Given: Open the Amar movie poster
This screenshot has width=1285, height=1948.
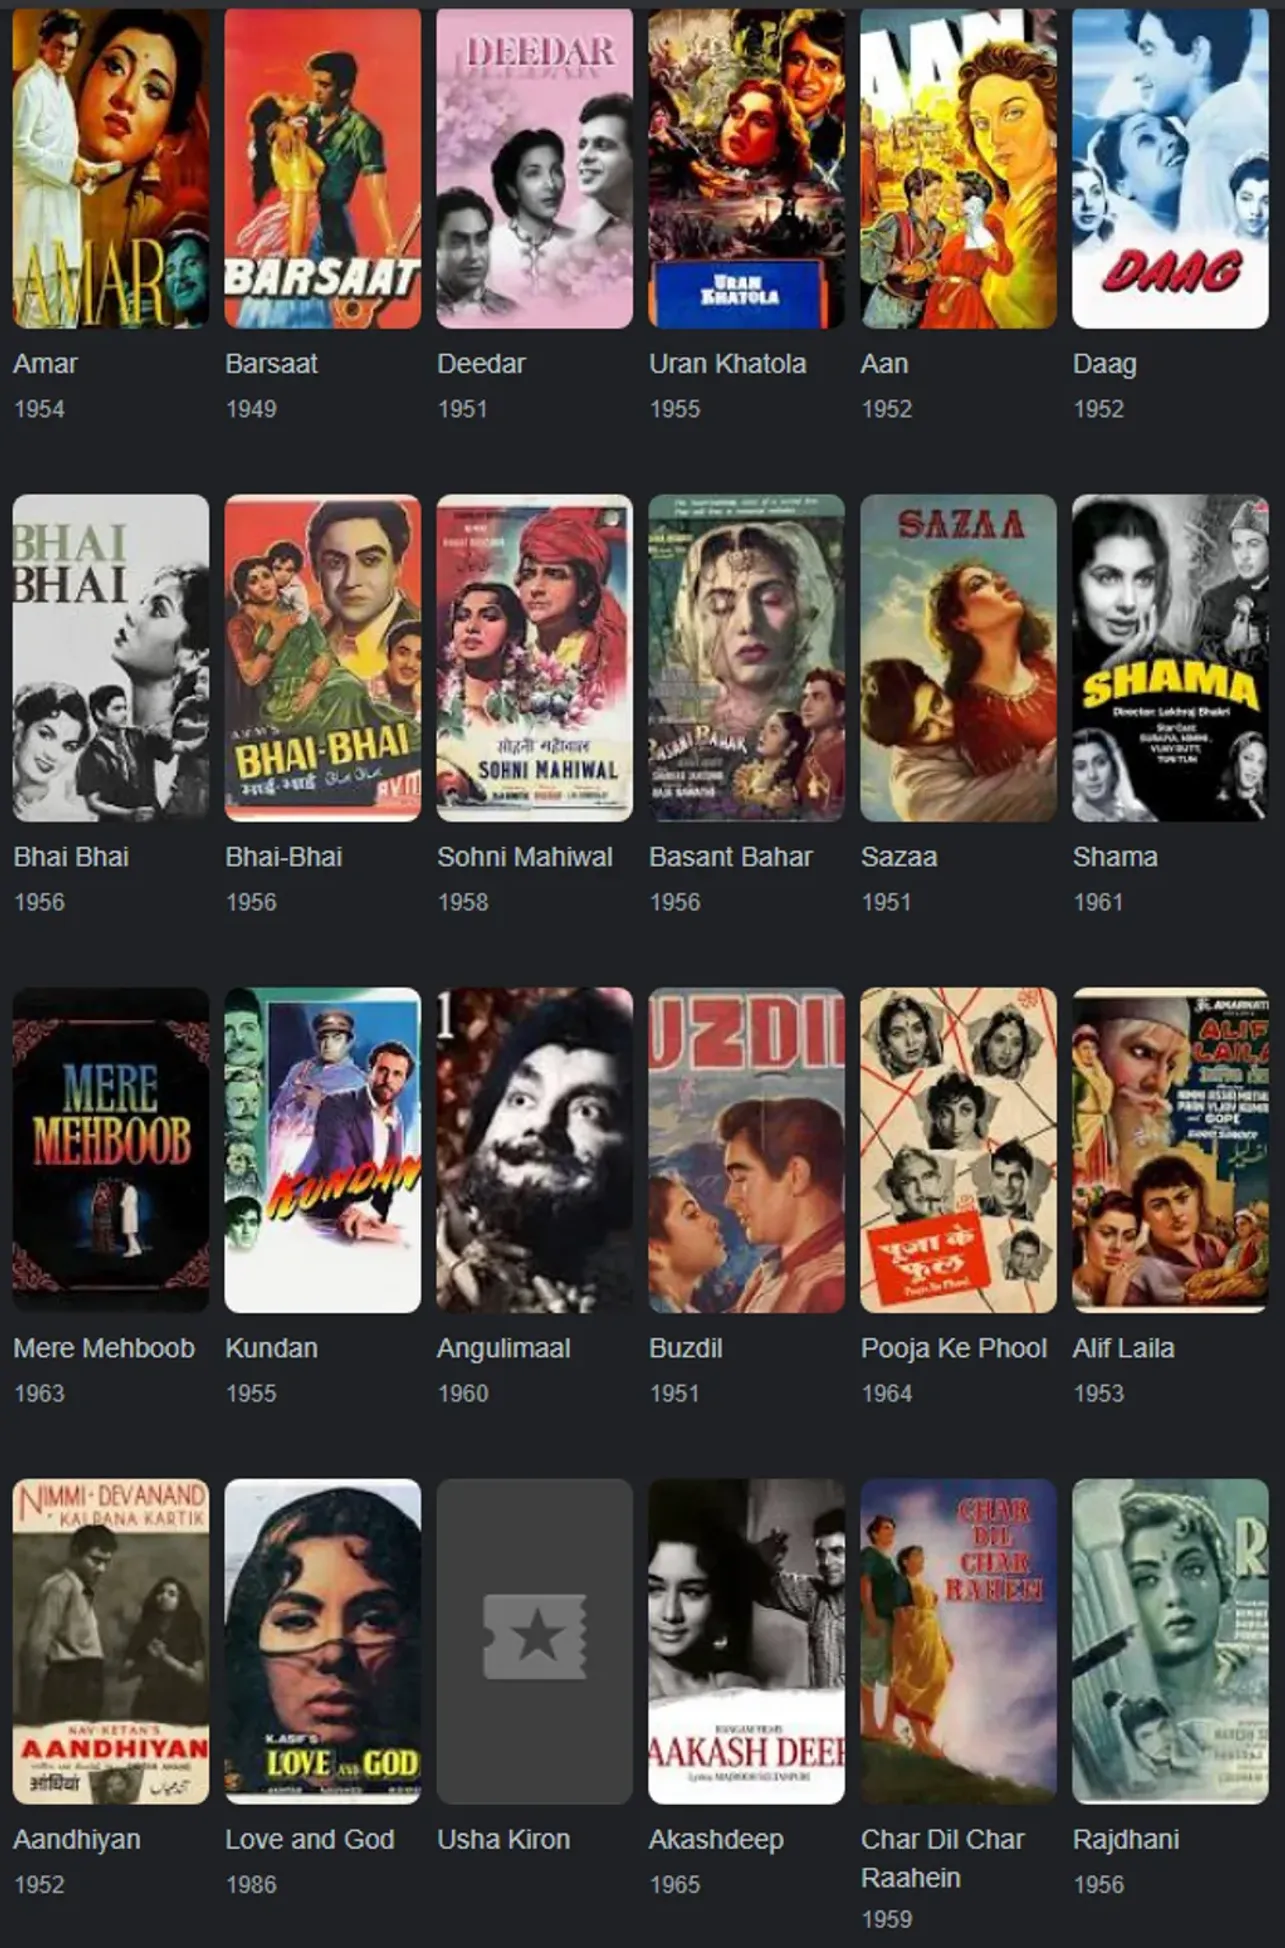Looking at the screenshot, I should point(111,168).
